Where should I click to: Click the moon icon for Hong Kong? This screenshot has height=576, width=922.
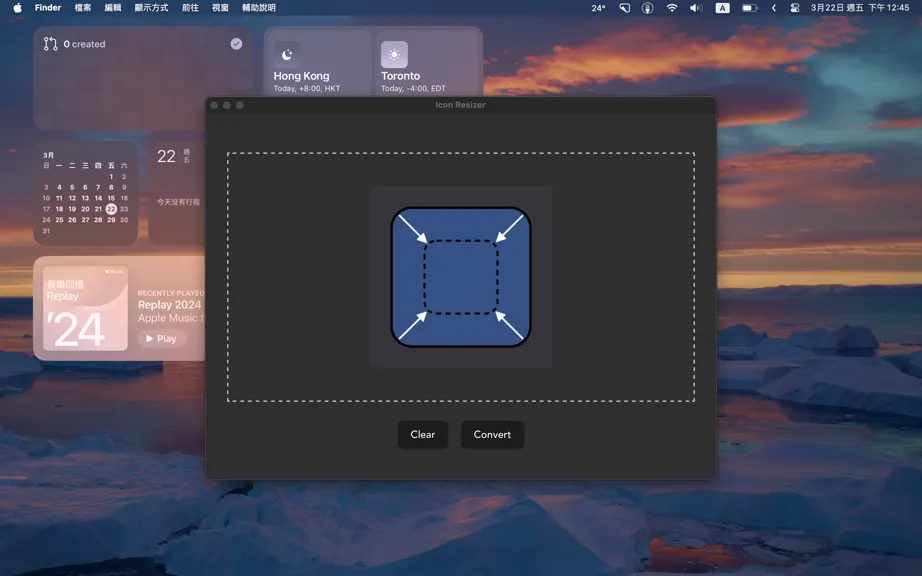(x=287, y=55)
